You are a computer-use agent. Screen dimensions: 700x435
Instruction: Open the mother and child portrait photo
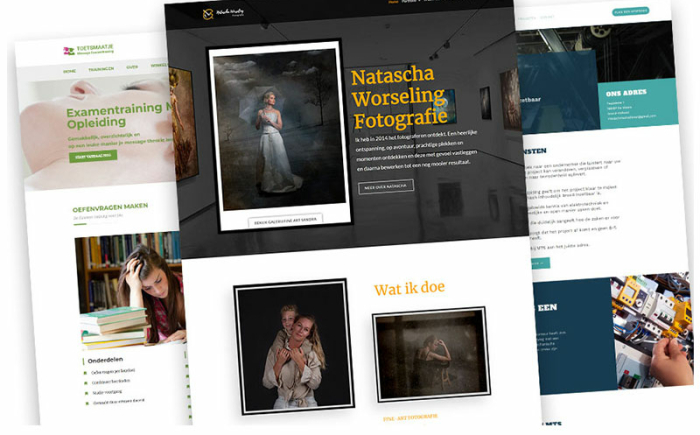click(294, 346)
